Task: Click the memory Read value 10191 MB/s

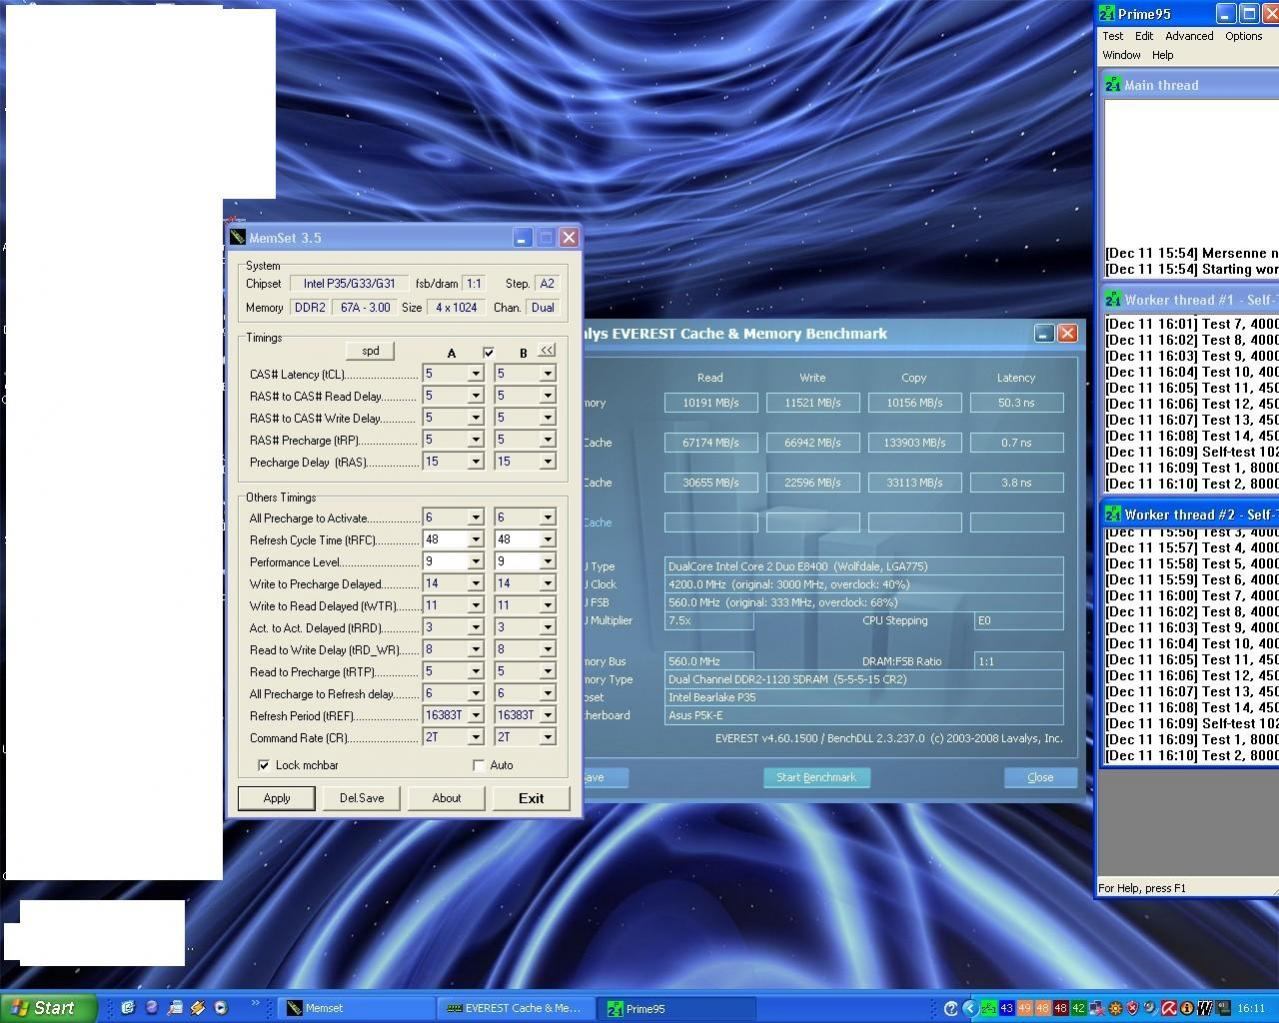Action: [x=711, y=403]
